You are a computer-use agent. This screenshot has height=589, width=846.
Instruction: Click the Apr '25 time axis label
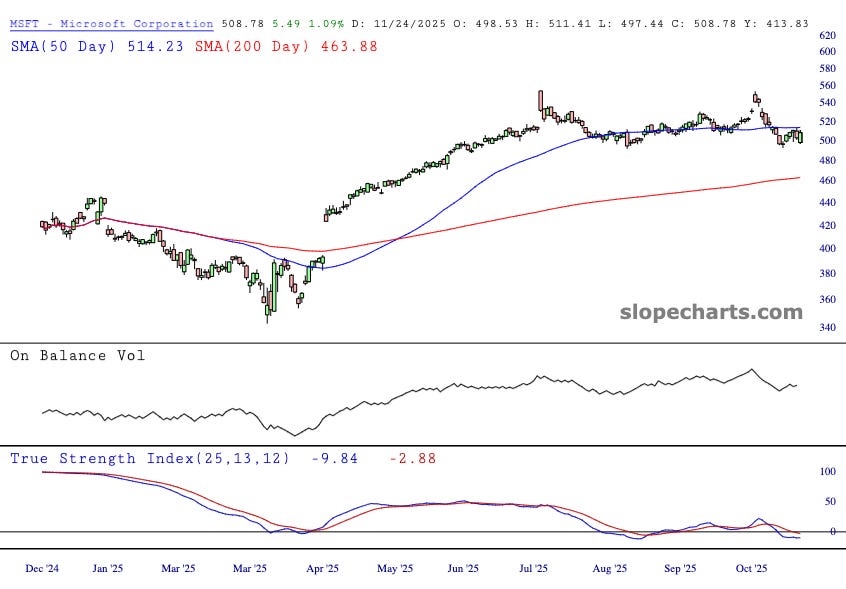click(322, 569)
